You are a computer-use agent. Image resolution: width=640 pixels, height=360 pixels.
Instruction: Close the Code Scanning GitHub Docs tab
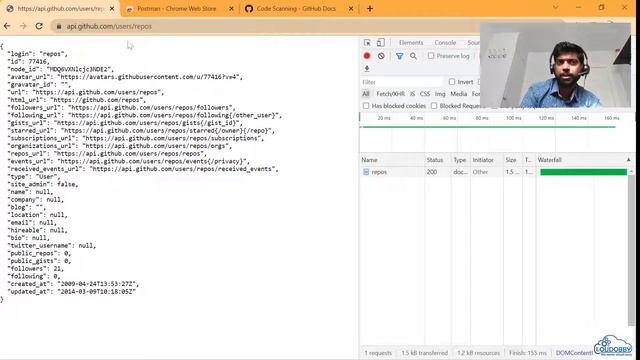(351, 9)
